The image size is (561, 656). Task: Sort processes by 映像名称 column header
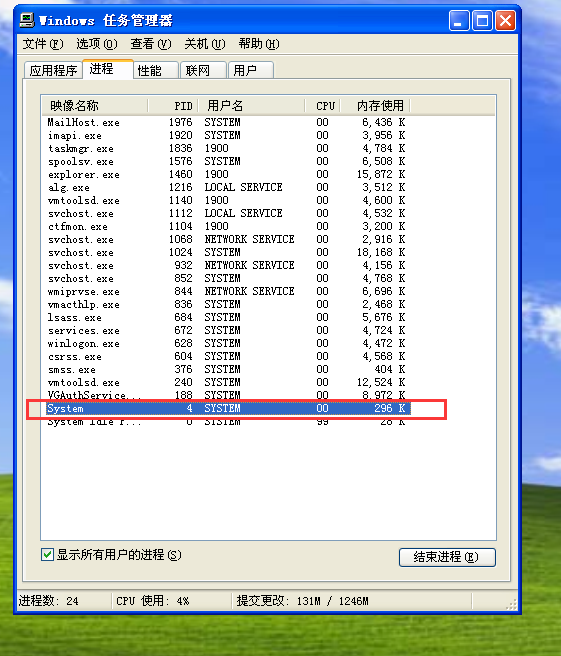tap(95, 106)
